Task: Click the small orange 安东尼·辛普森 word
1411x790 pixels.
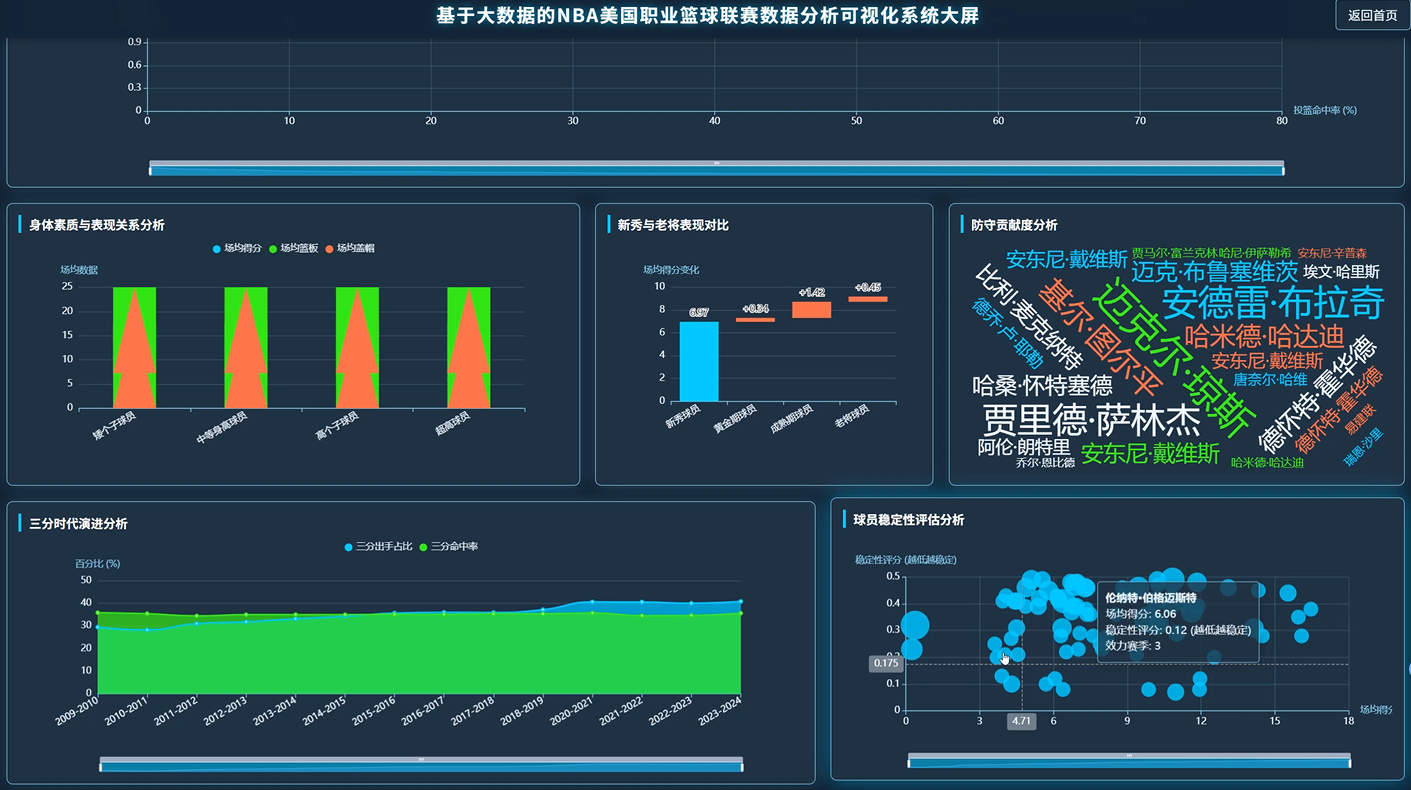Action: point(1332,253)
